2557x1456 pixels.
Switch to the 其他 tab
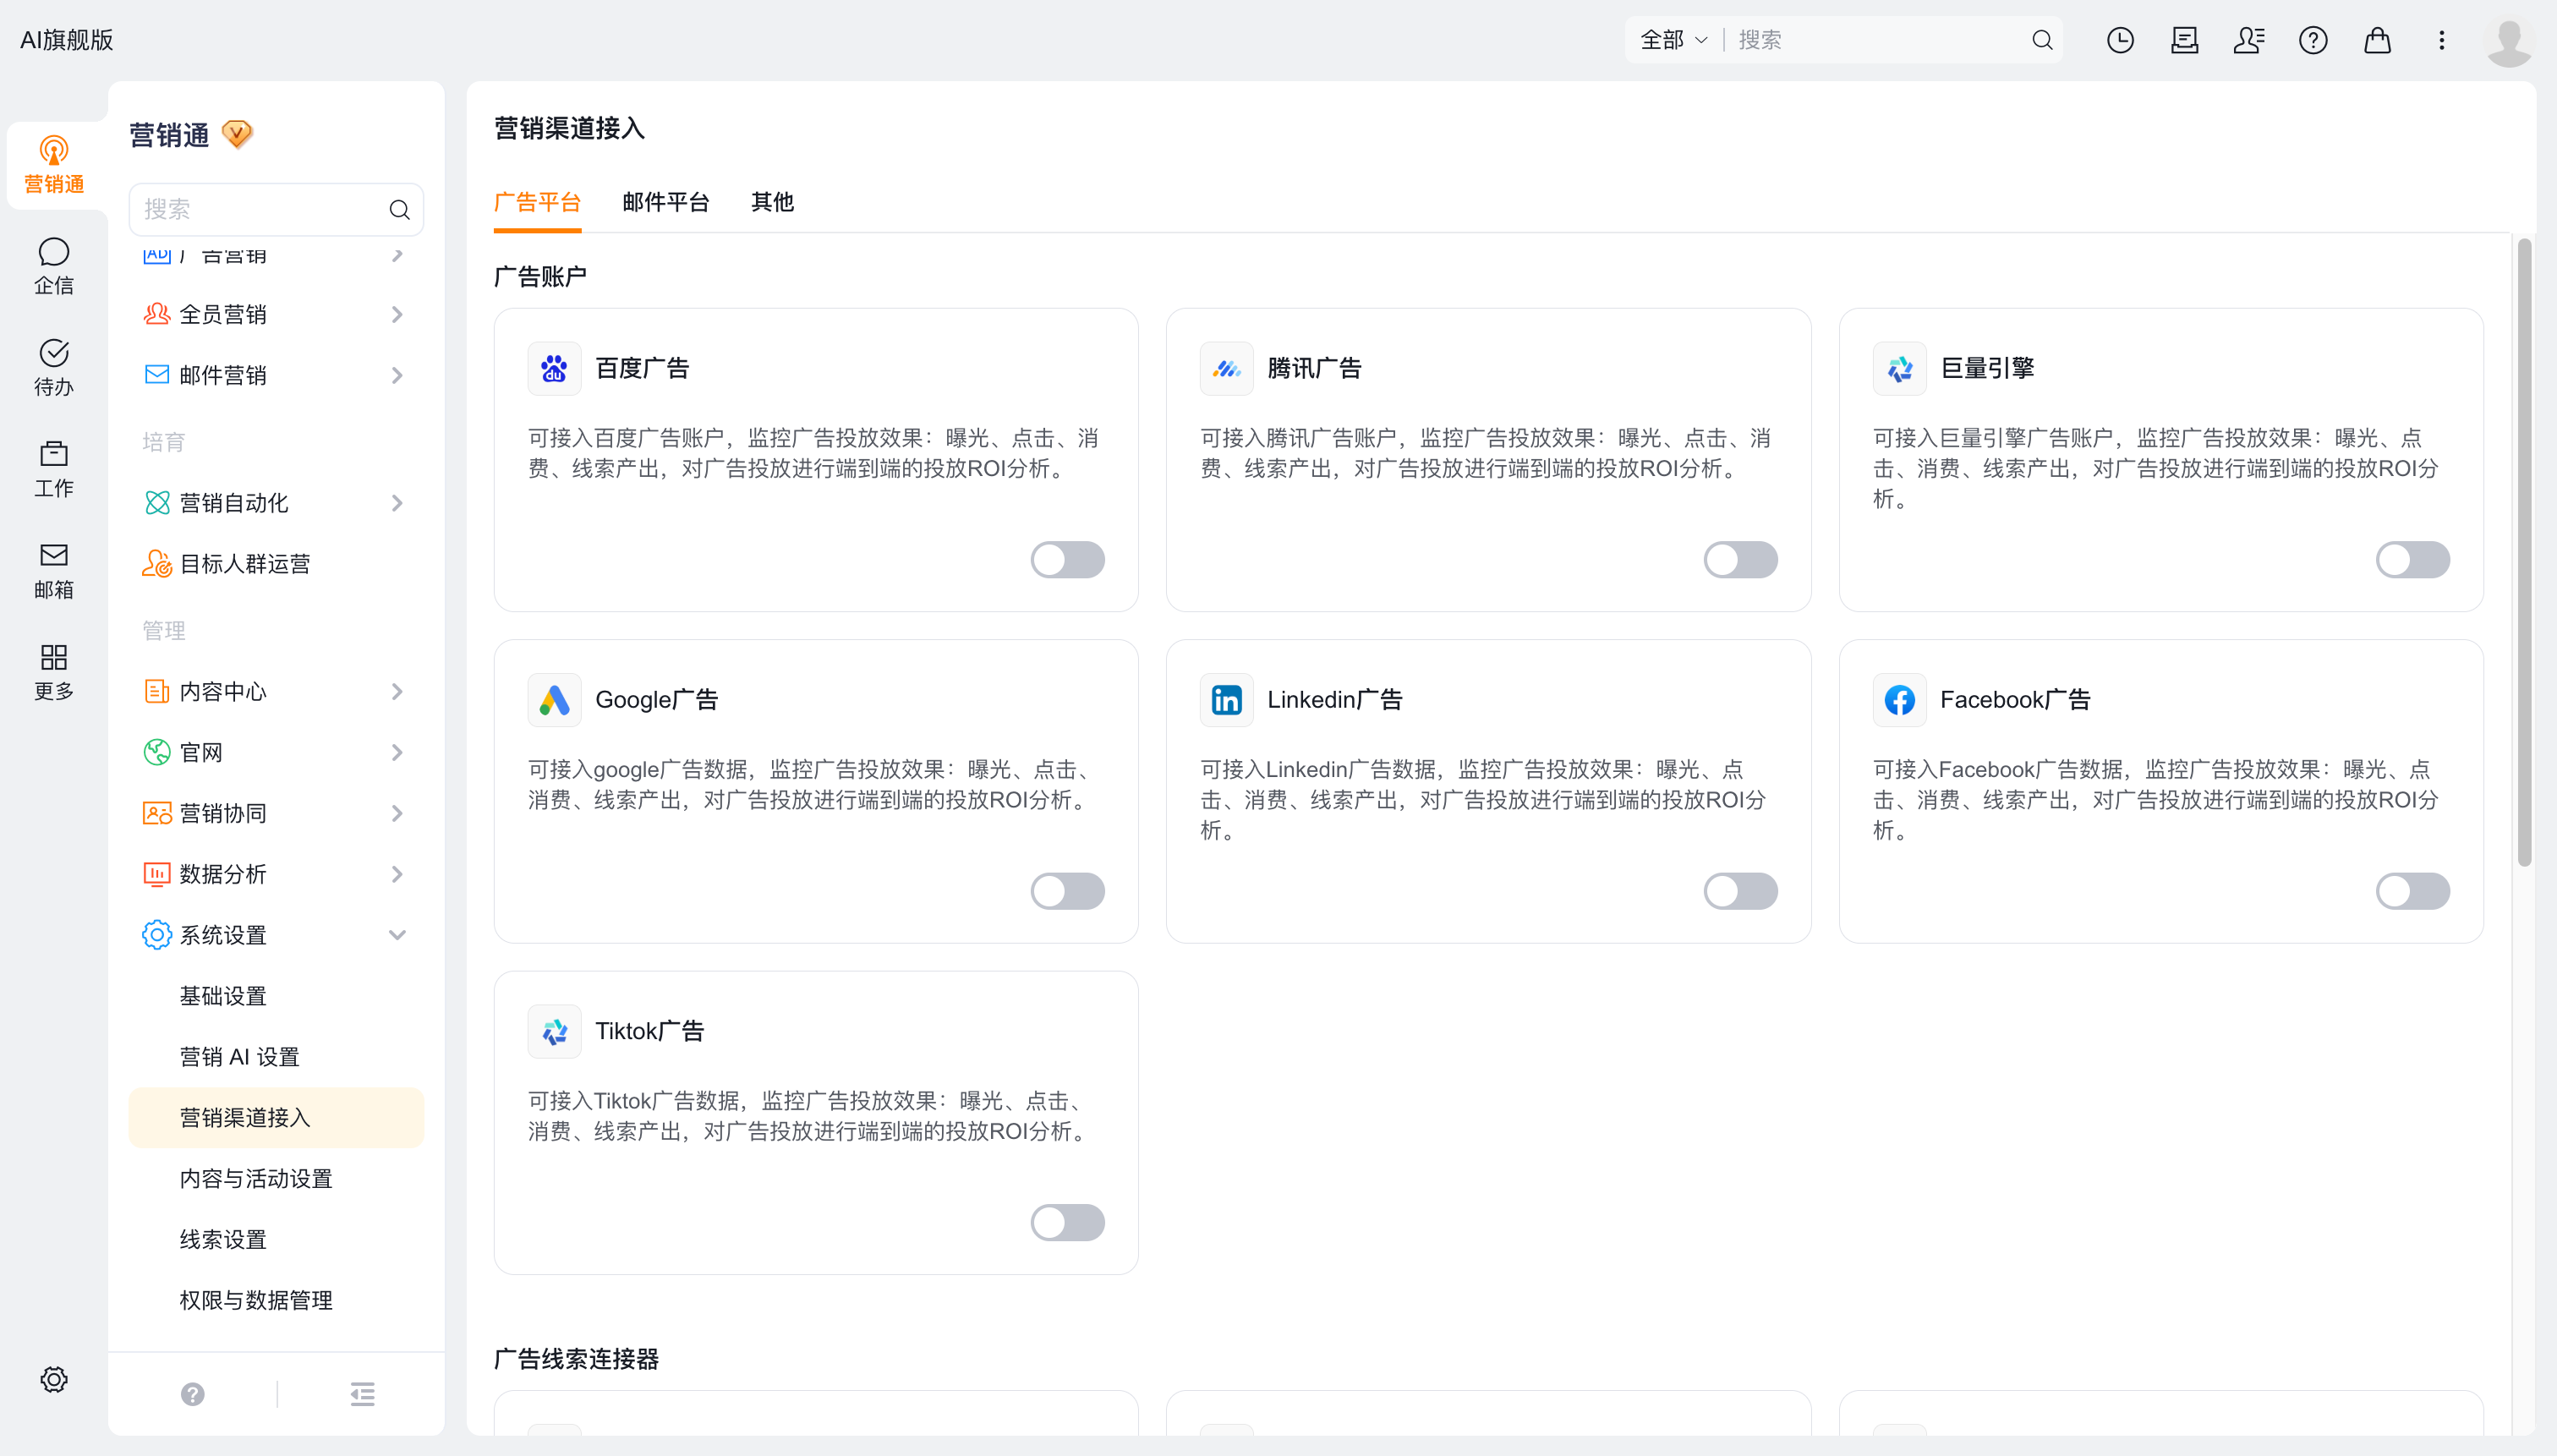point(772,202)
